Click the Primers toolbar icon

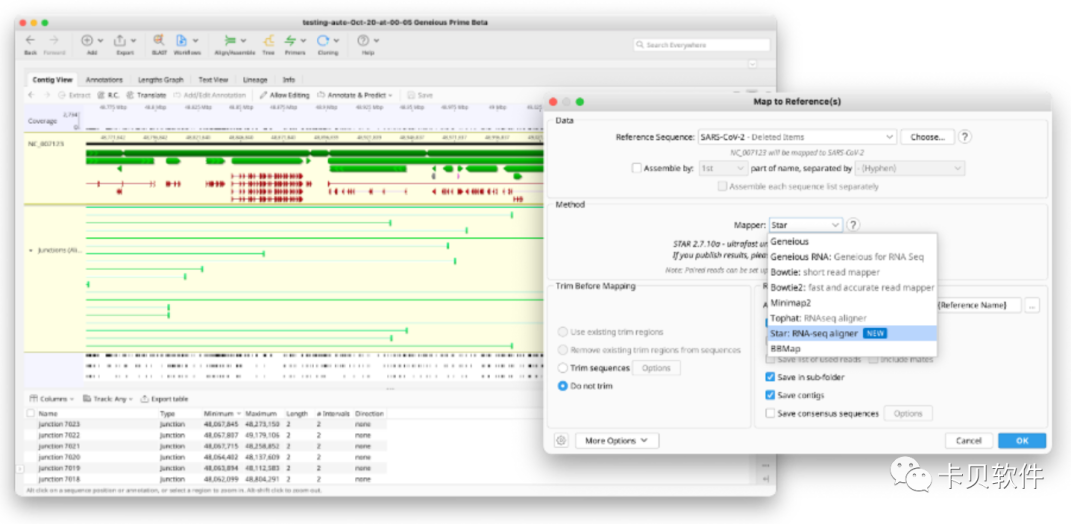[x=291, y=41]
